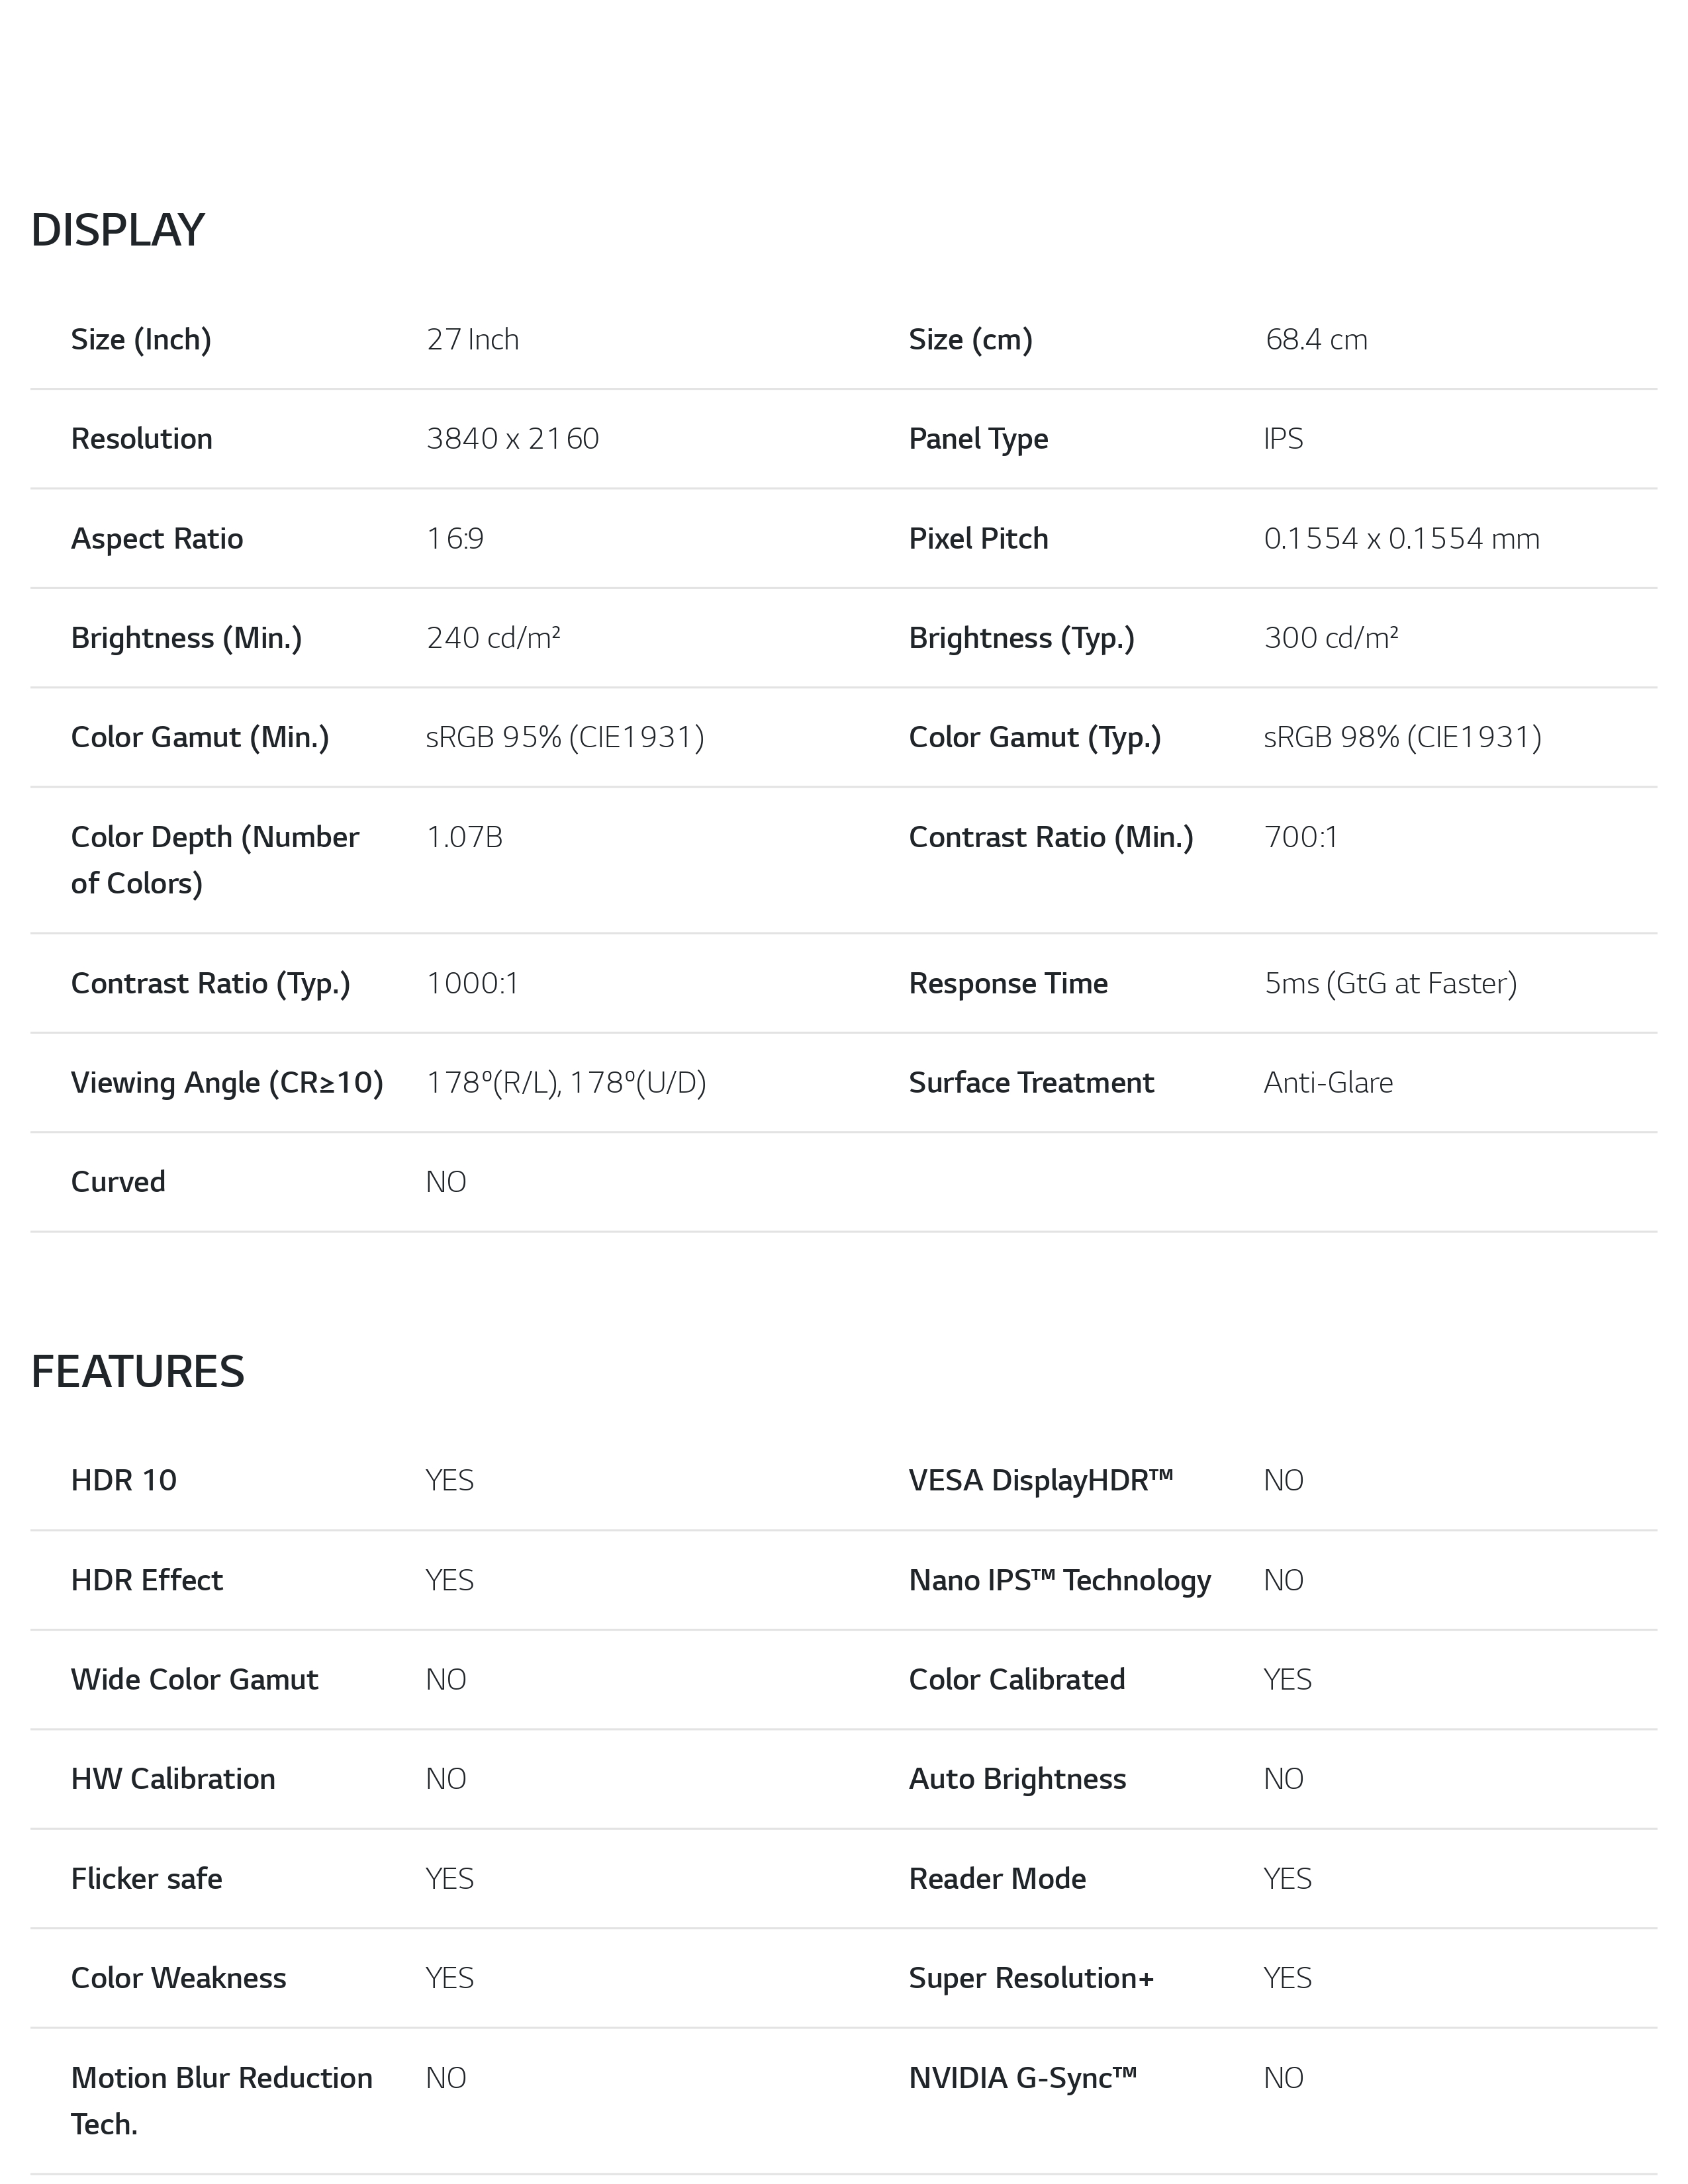
Task: Click the Nano IPS™ Technology label
Action: pos(1059,1580)
